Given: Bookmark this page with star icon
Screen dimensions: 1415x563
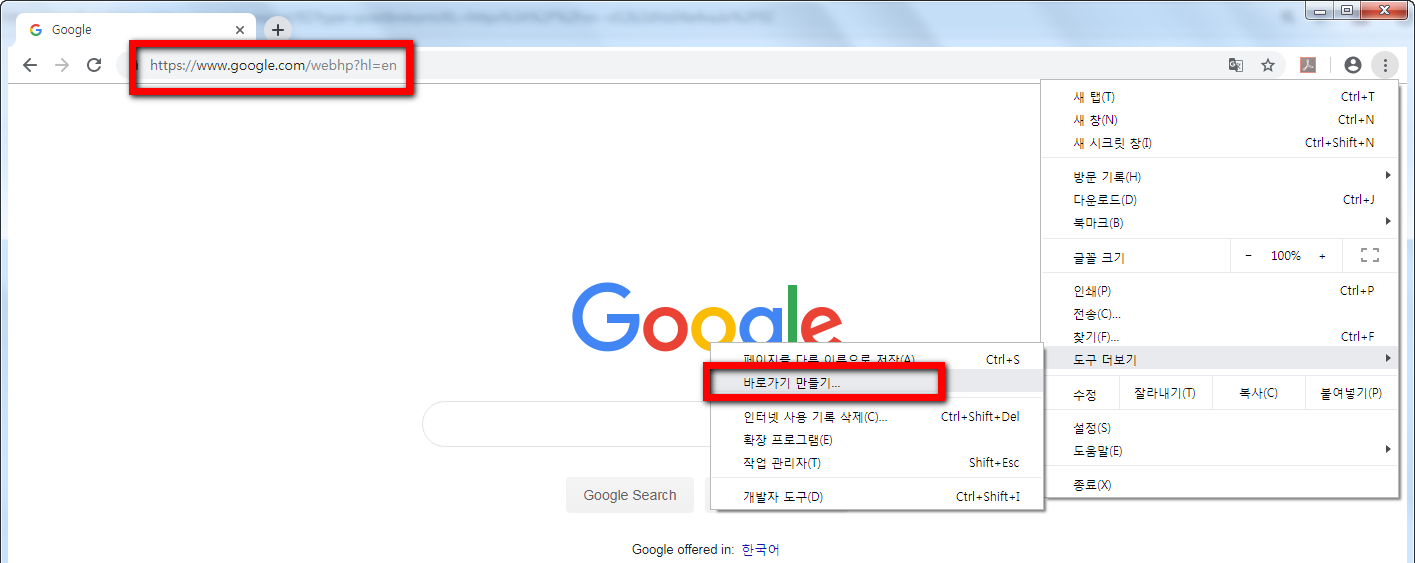Looking at the screenshot, I should (x=1268, y=65).
